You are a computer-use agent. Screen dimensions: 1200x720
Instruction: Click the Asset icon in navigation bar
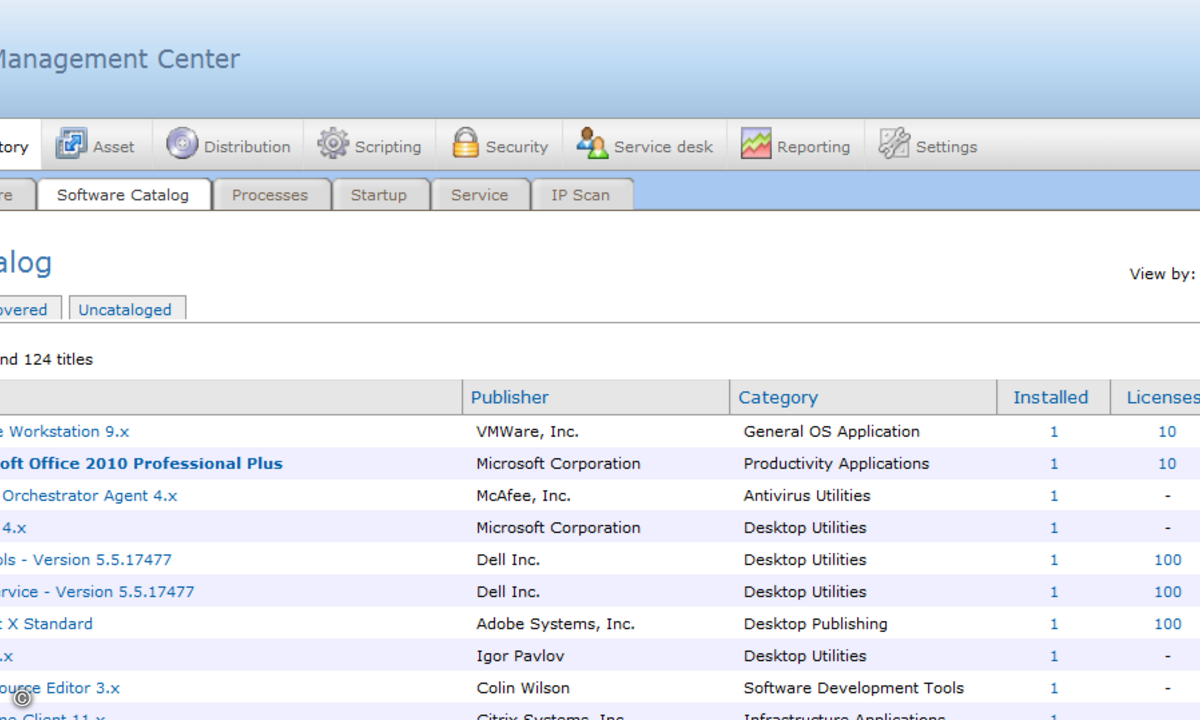71,144
